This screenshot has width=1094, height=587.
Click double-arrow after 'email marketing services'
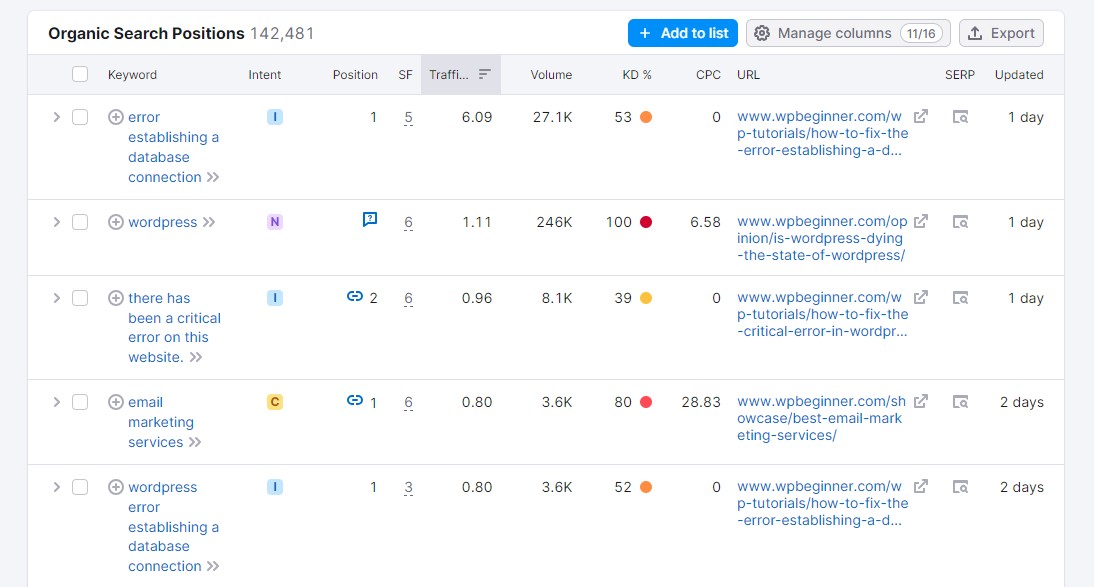(195, 442)
